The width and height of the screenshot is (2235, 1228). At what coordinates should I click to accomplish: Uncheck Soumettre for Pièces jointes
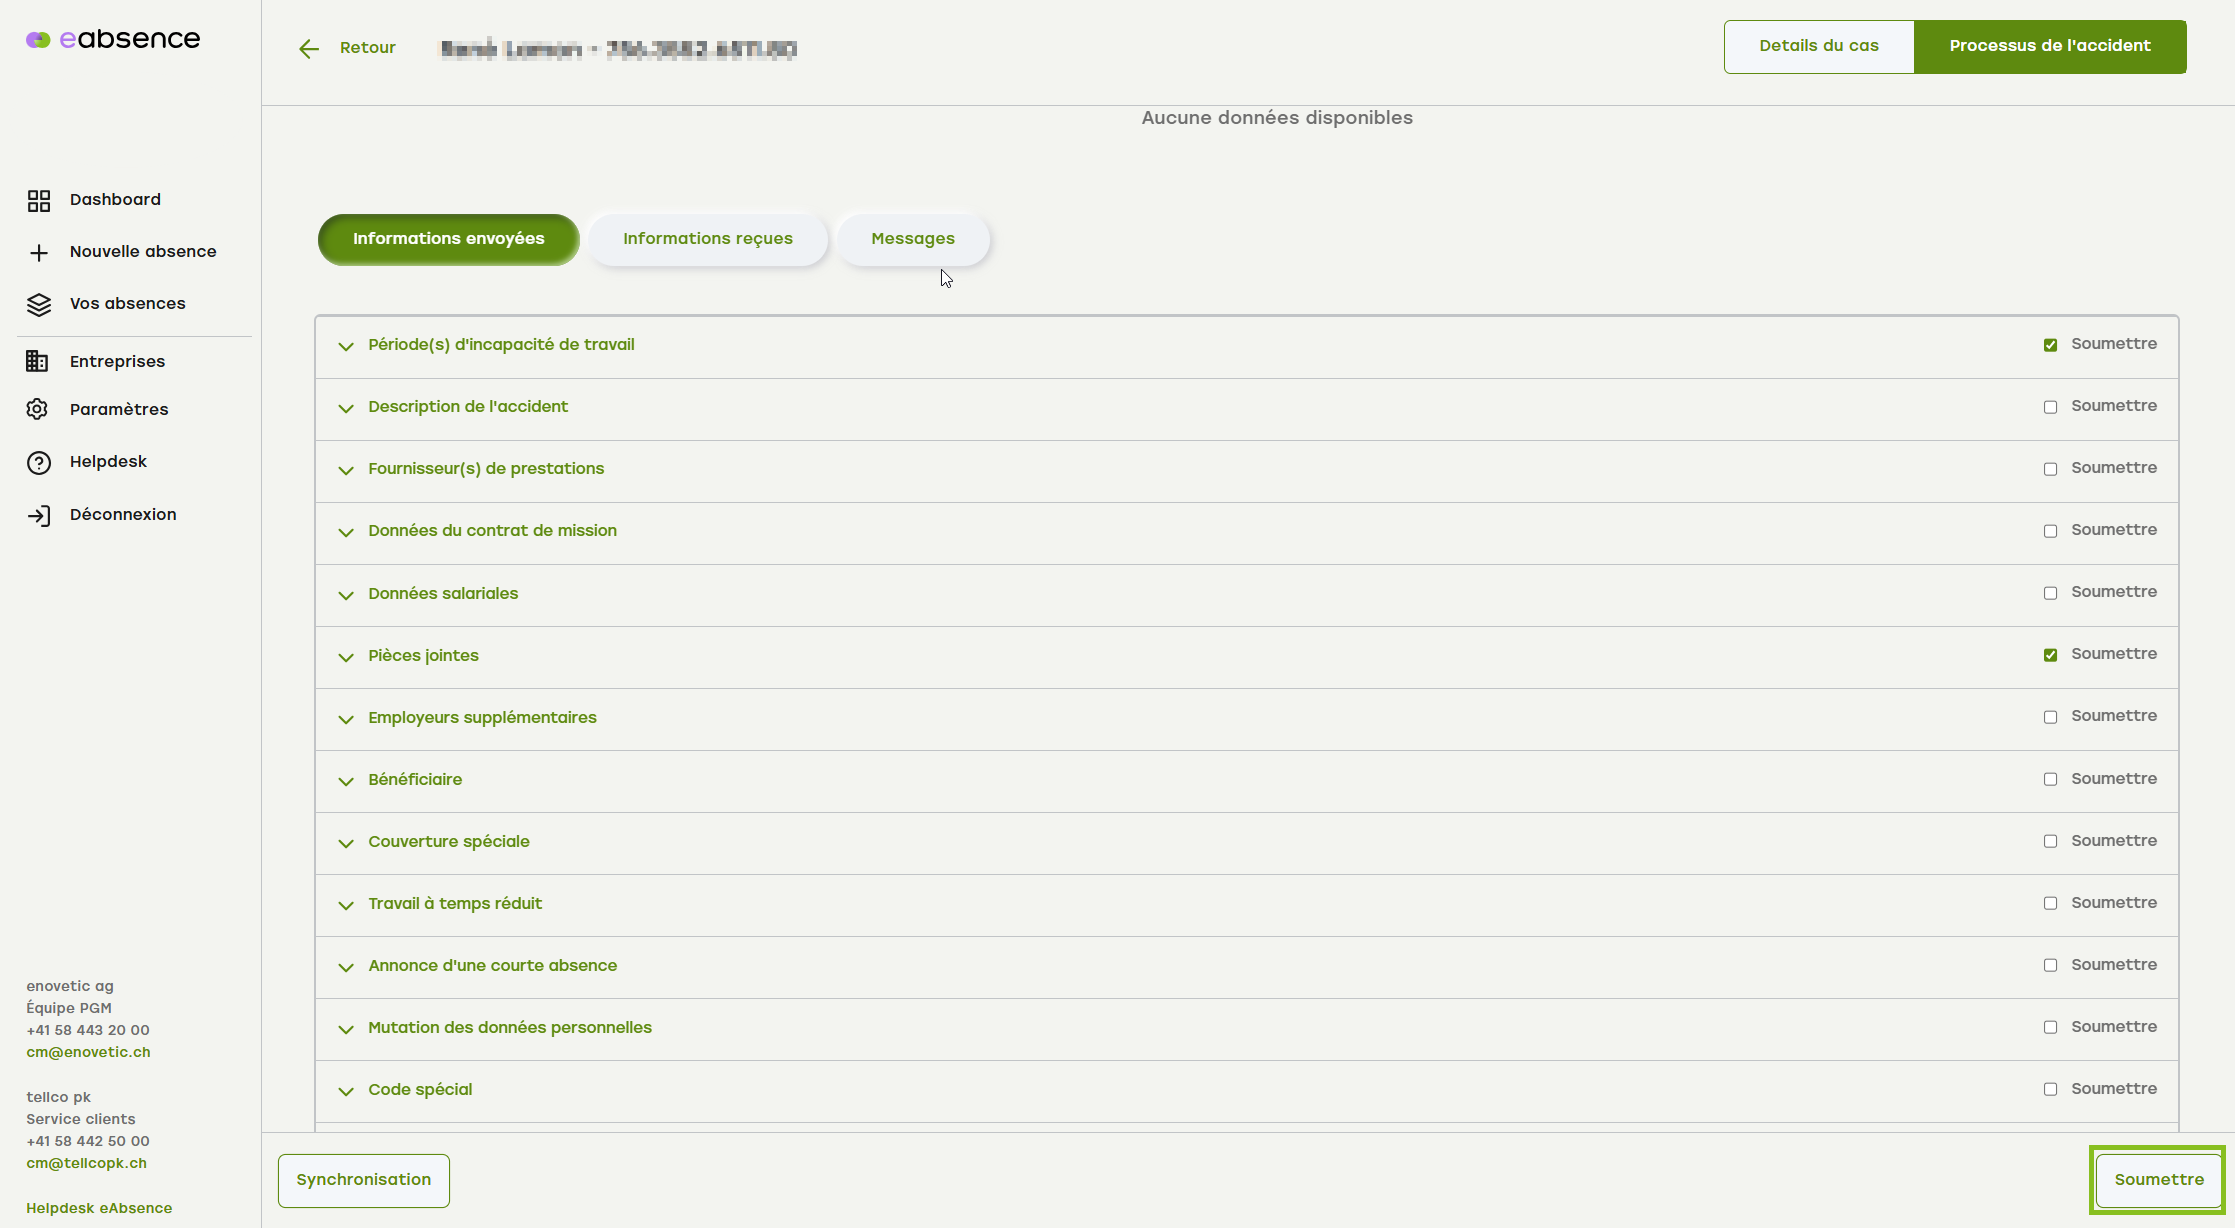click(x=2050, y=655)
